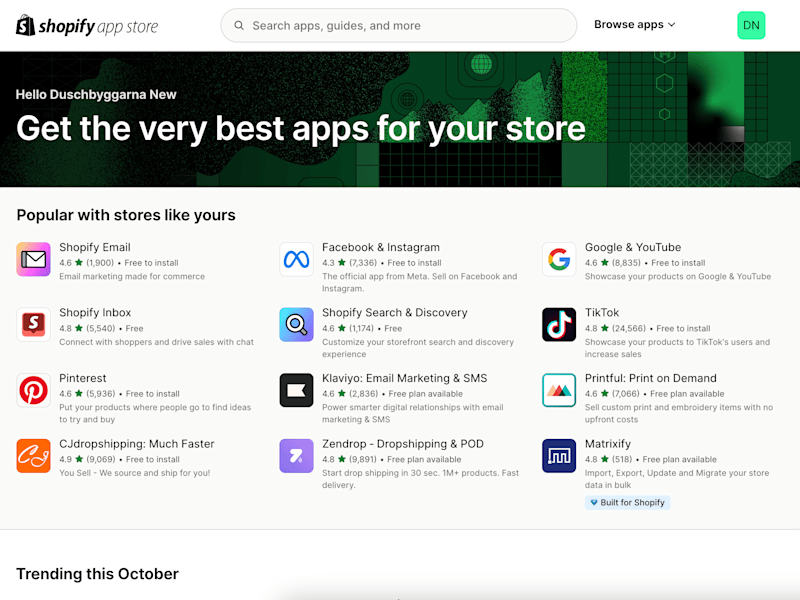Click the Matrixify rating 4.8 (518) text
The width and height of the screenshot is (800, 600).
pos(608,459)
